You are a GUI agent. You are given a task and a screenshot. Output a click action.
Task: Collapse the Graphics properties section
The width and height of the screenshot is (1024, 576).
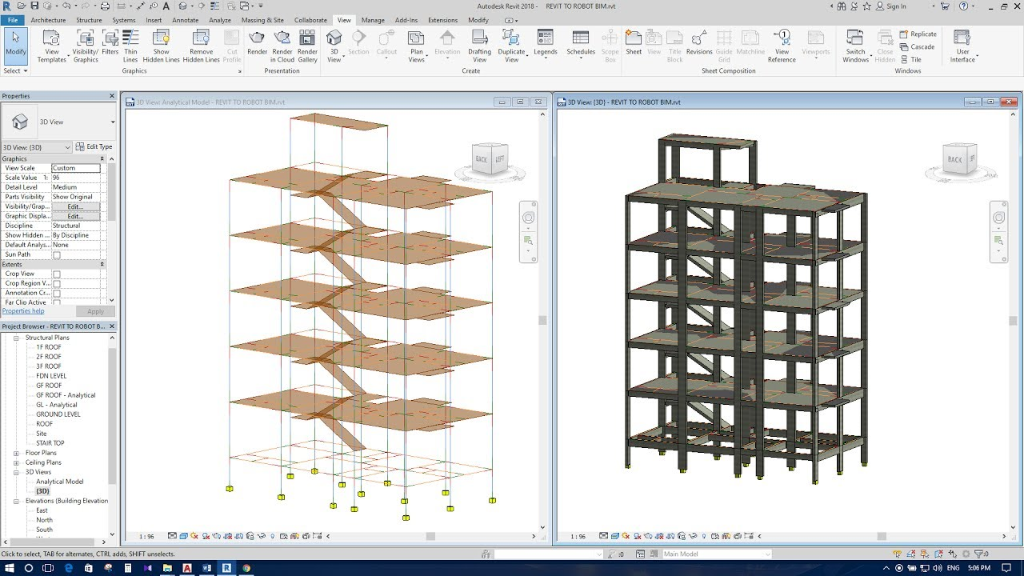tap(102, 159)
